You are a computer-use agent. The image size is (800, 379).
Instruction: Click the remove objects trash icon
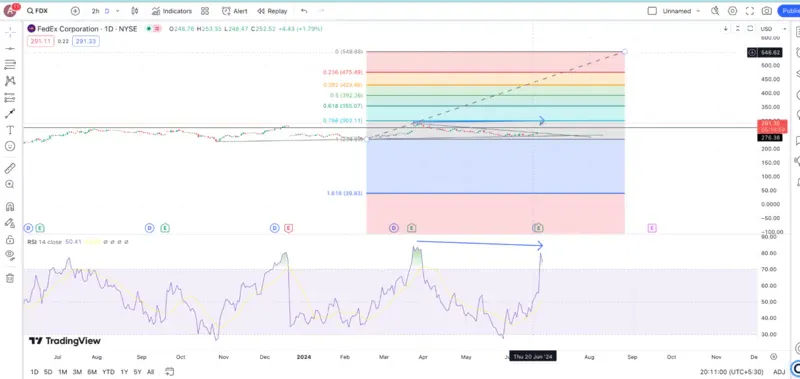coord(10,278)
